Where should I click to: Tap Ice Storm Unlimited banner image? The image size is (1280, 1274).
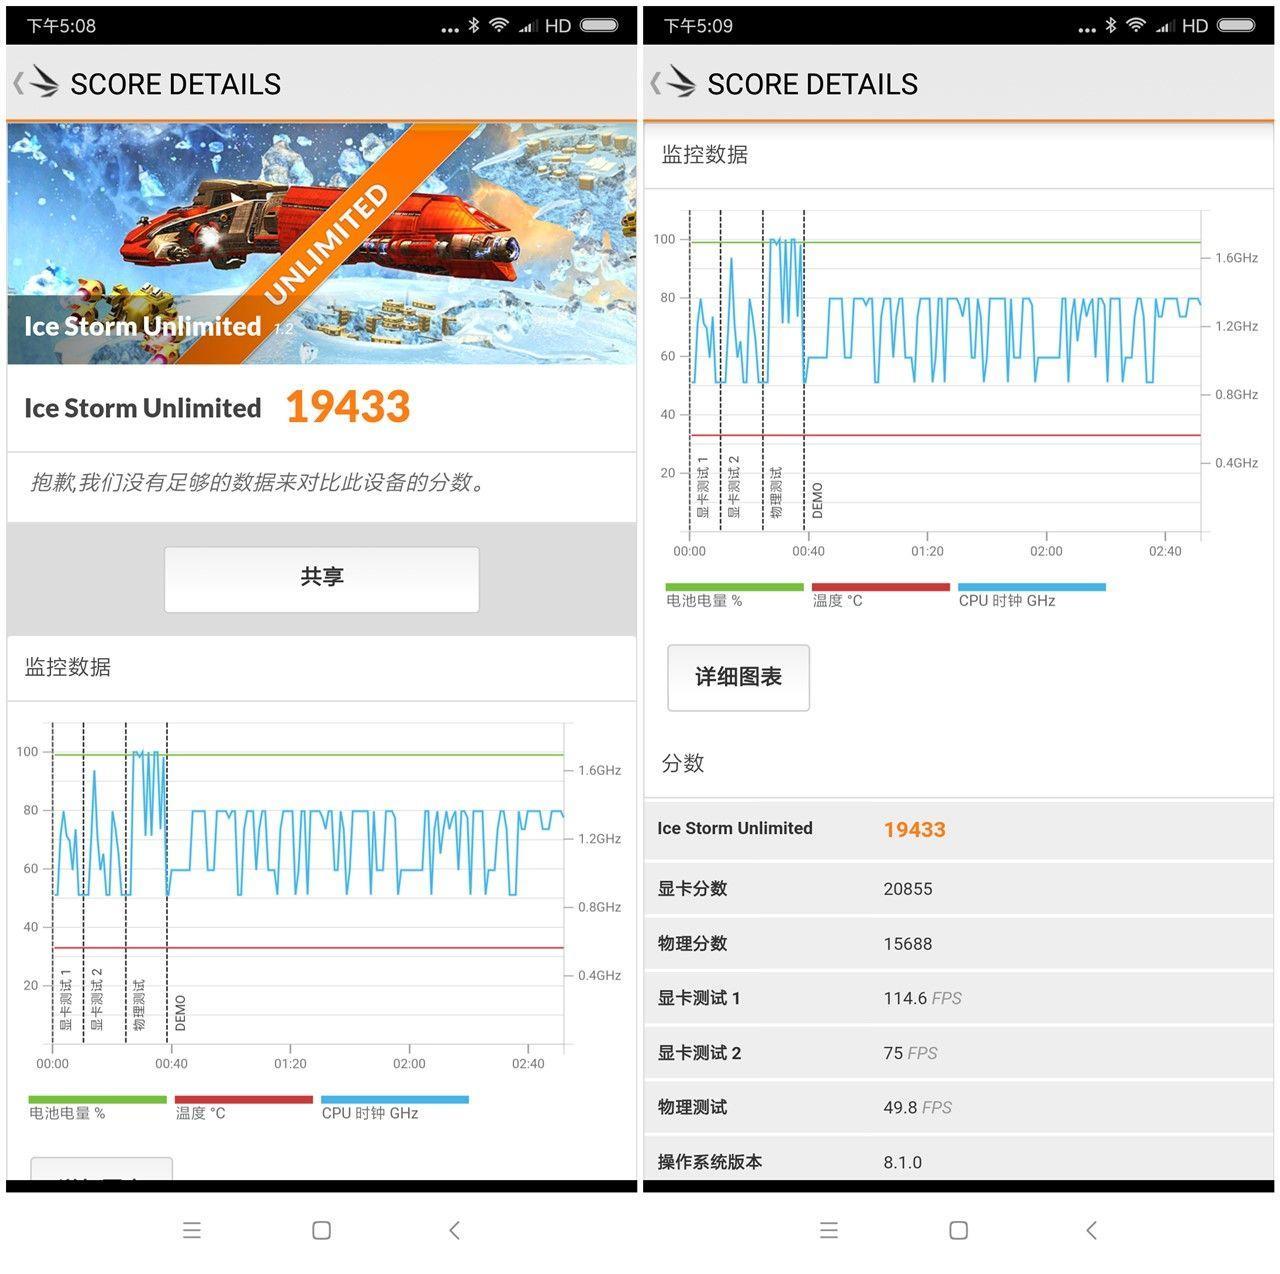point(321,243)
